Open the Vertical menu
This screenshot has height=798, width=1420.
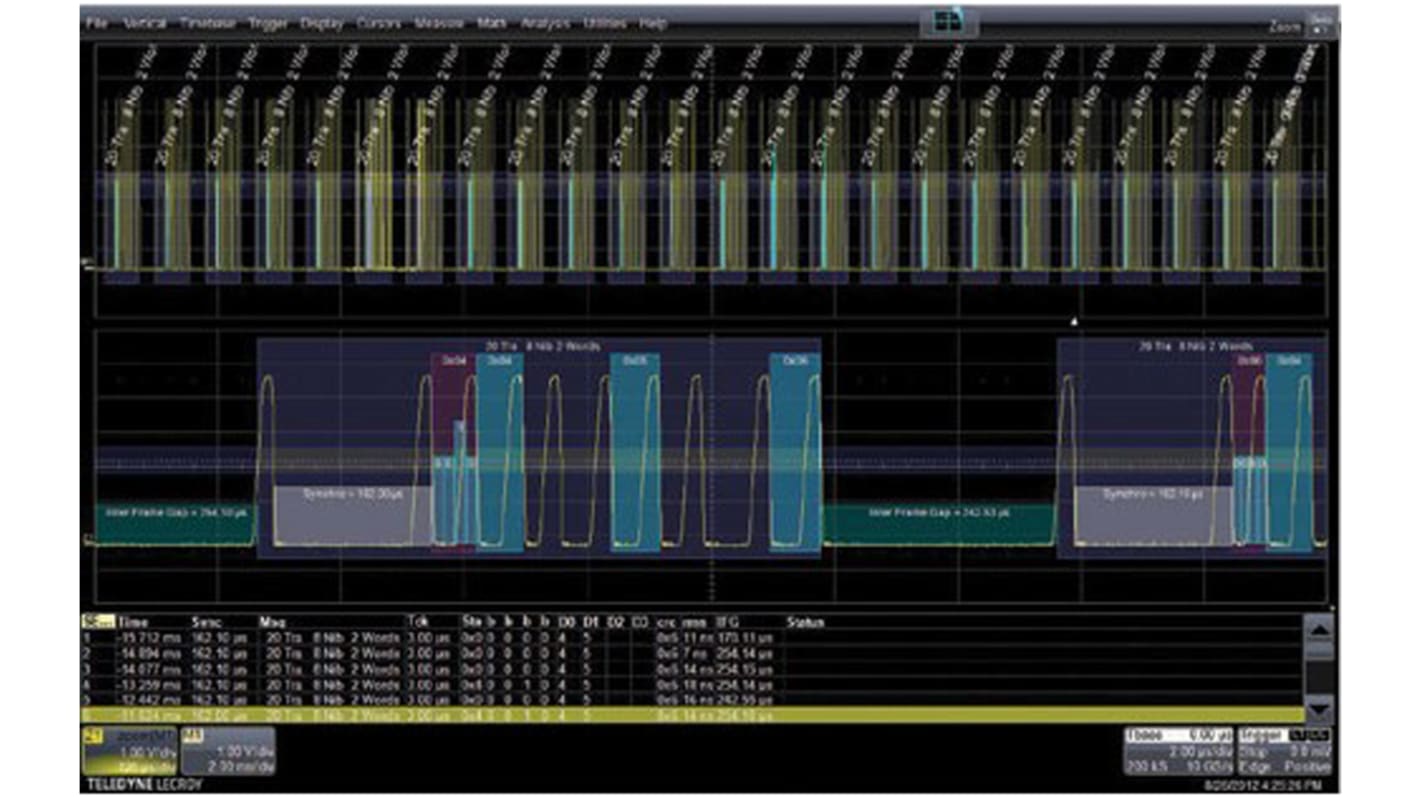click(x=144, y=23)
